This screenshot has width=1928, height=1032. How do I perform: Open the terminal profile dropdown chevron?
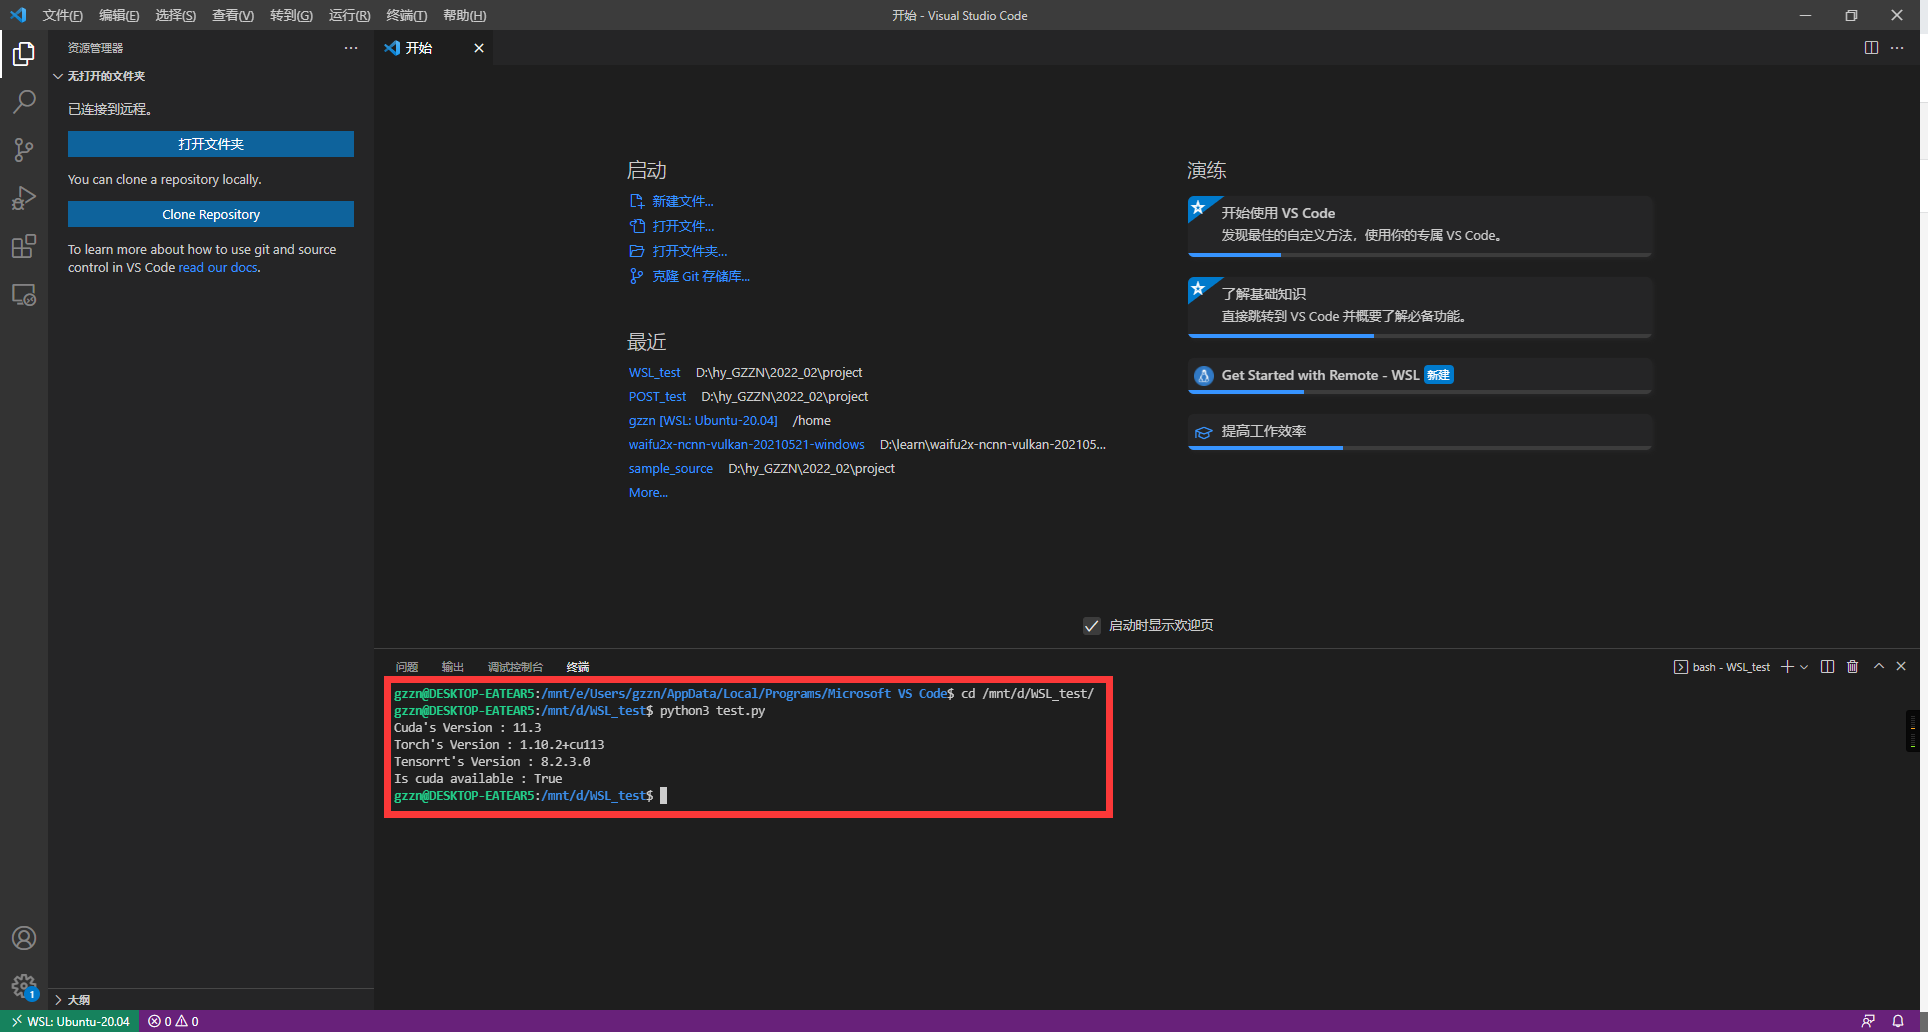pos(1803,666)
